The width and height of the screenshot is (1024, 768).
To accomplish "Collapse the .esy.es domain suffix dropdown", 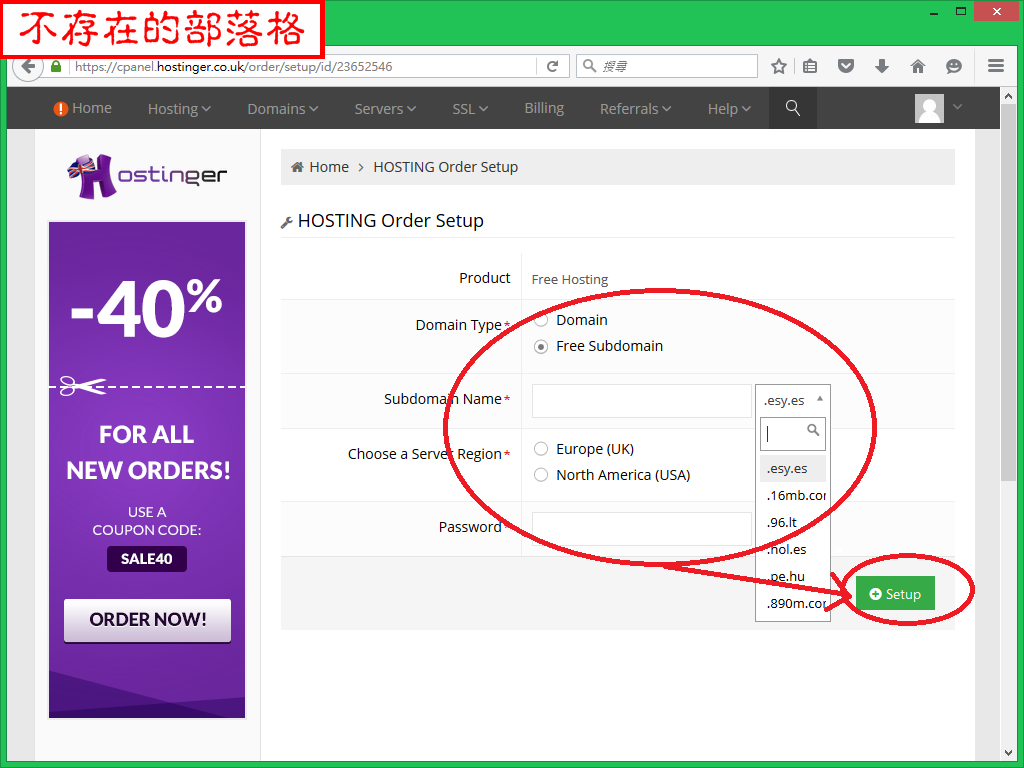I will point(793,400).
